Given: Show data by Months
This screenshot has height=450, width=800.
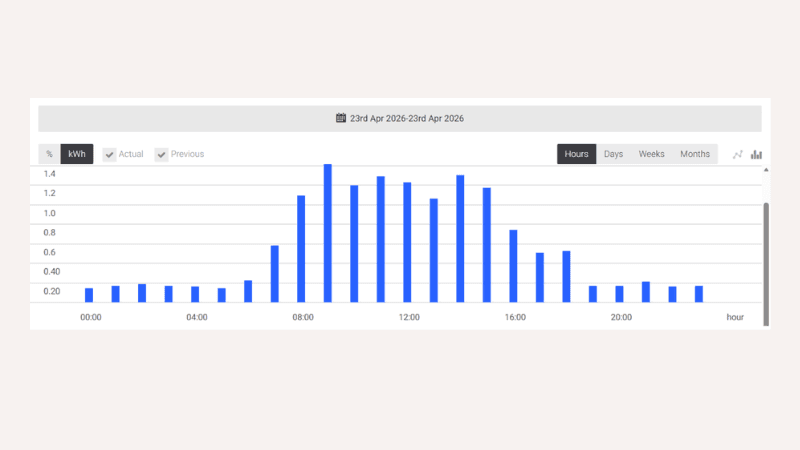Looking at the screenshot, I should (695, 154).
